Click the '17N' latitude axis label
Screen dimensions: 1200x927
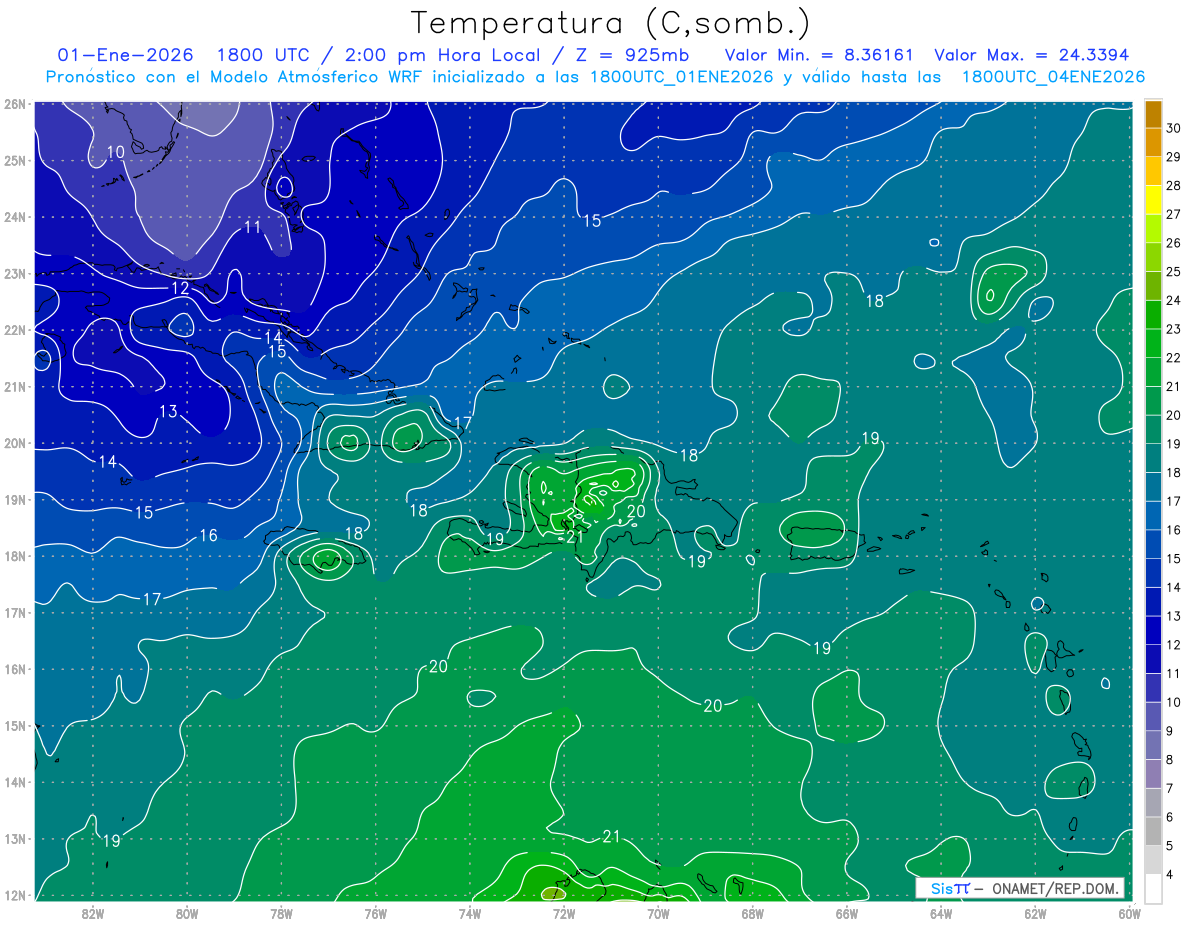15,612
